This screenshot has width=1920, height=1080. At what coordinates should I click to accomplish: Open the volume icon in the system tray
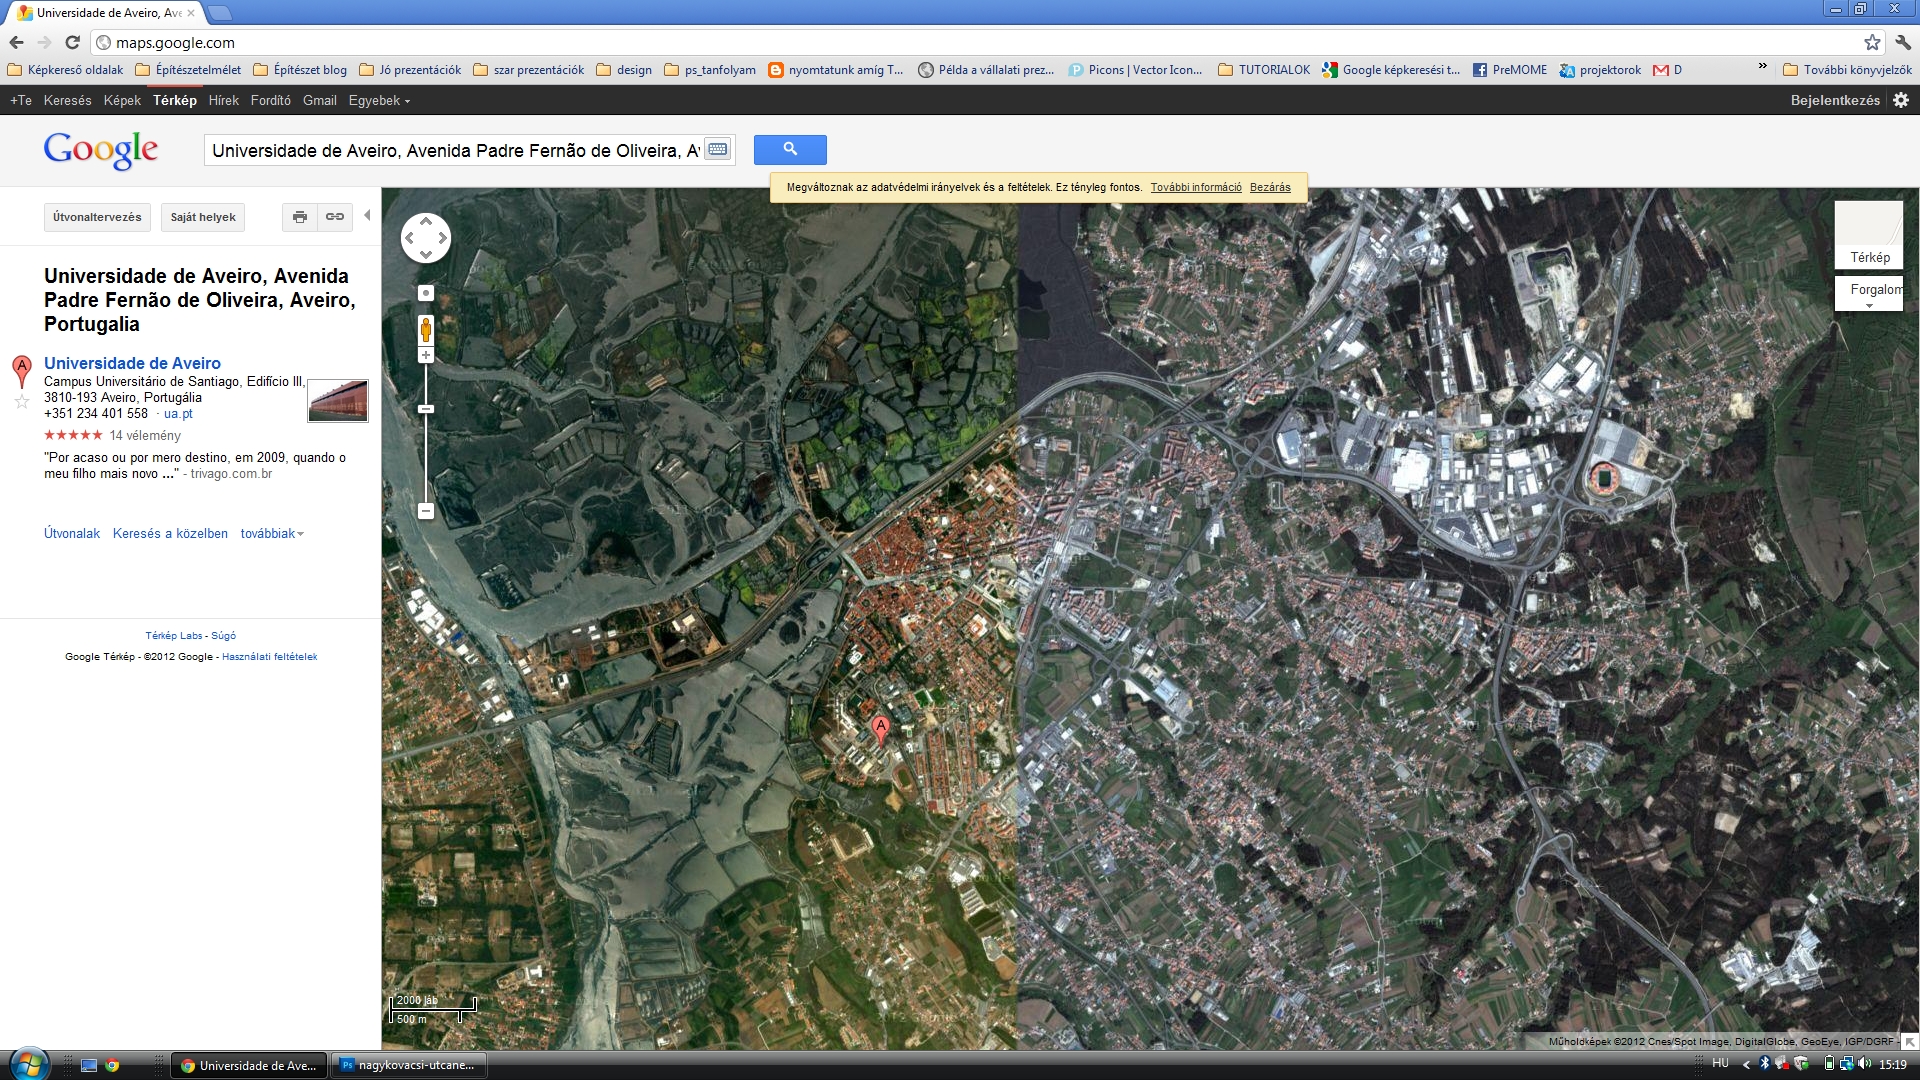coord(1865,1064)
